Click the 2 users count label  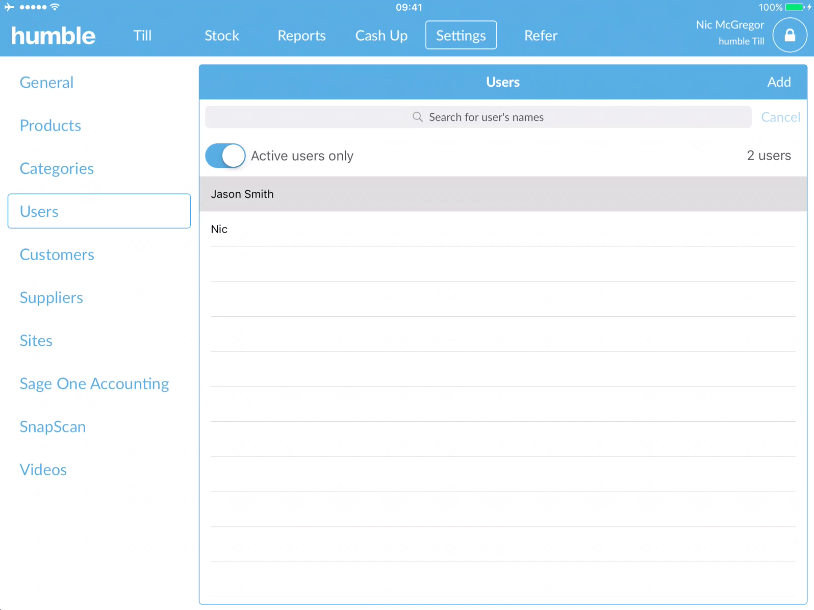click(x=768, y=156)
